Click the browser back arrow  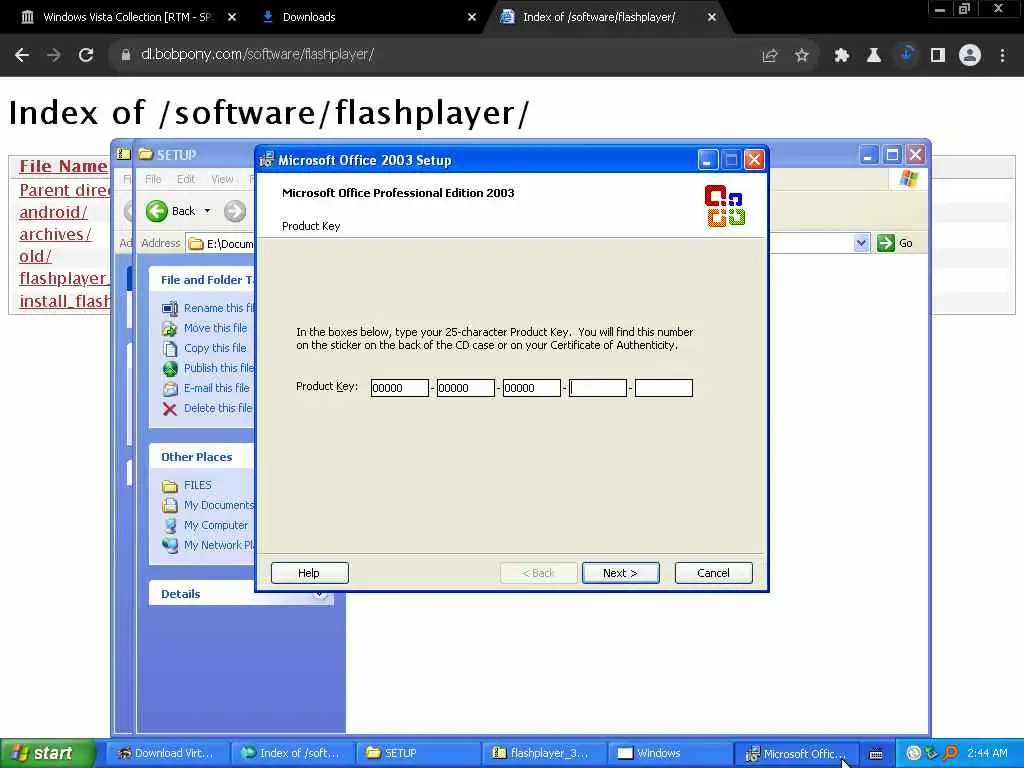pyautogui.click(x=22, y=55)
